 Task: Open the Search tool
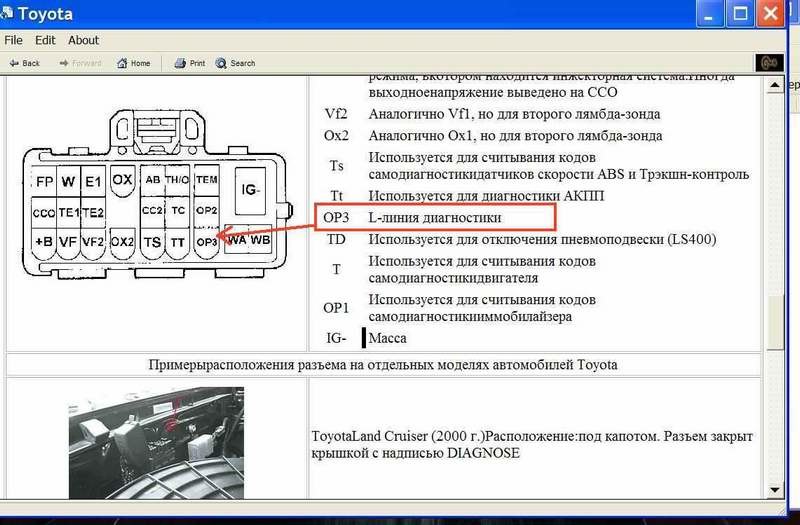coord(235,63)
